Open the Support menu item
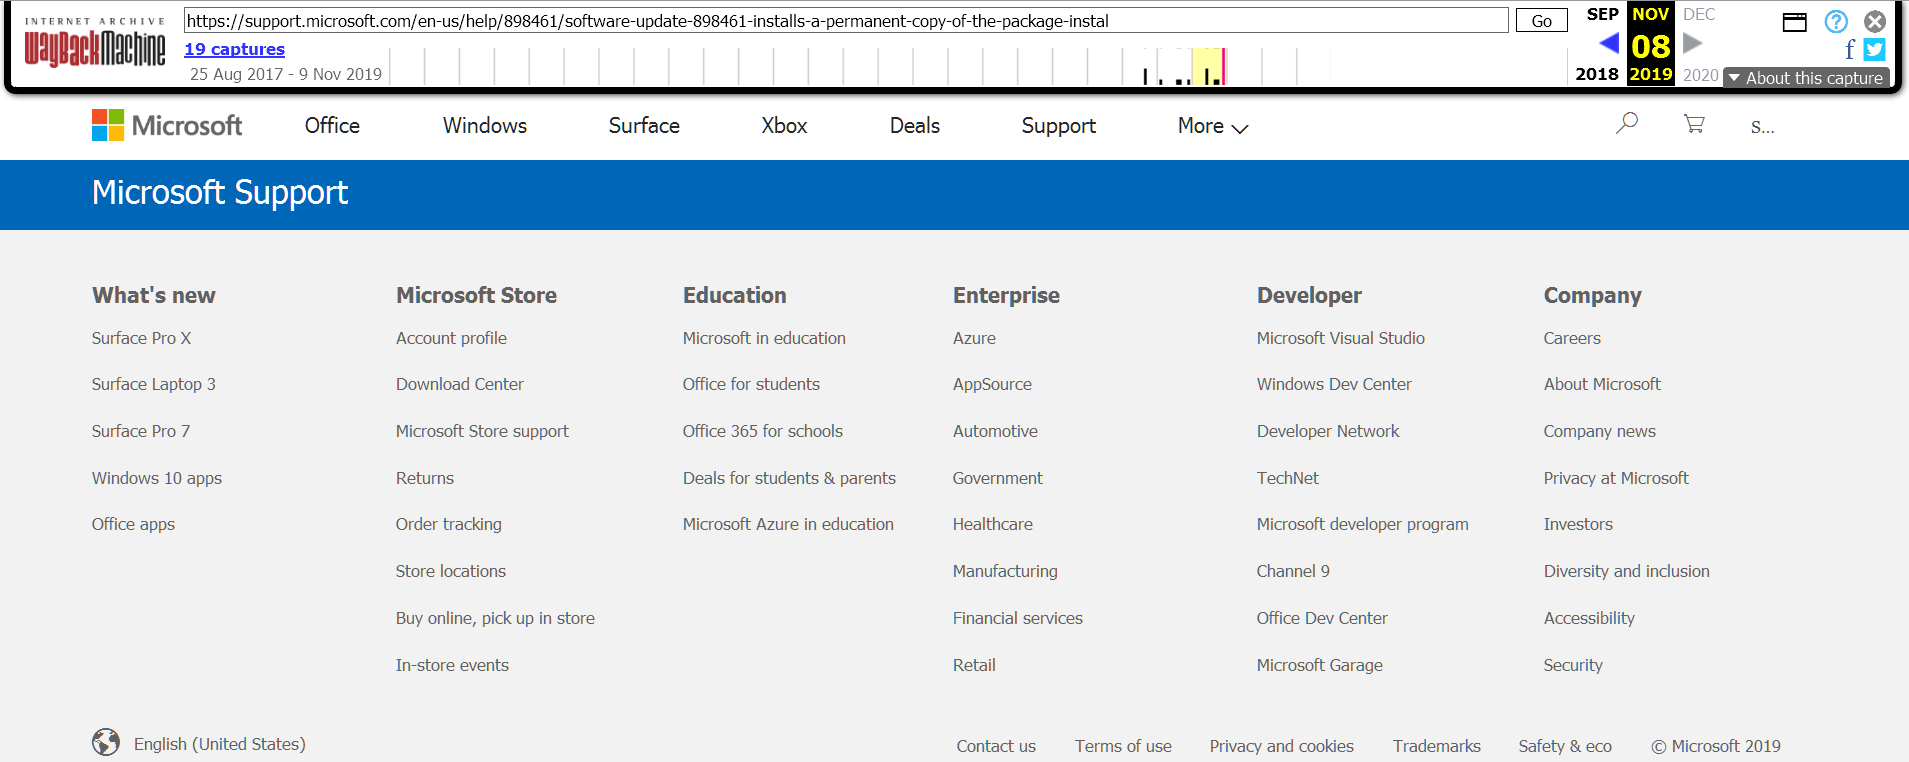The height and width of the screenshot is (762, 1909). coord(1059,126)
